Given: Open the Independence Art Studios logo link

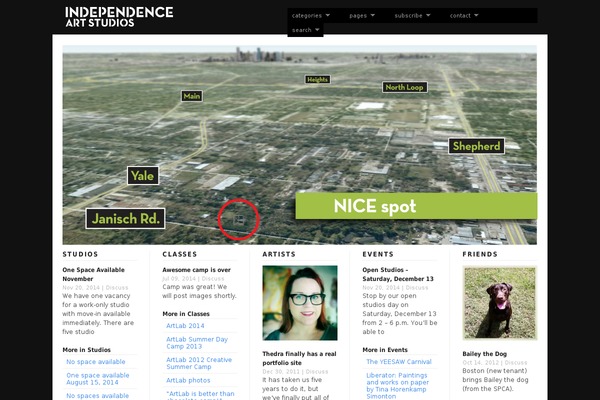Looking at the screenshot, I should pyautogui.click(x=119, y=17).
